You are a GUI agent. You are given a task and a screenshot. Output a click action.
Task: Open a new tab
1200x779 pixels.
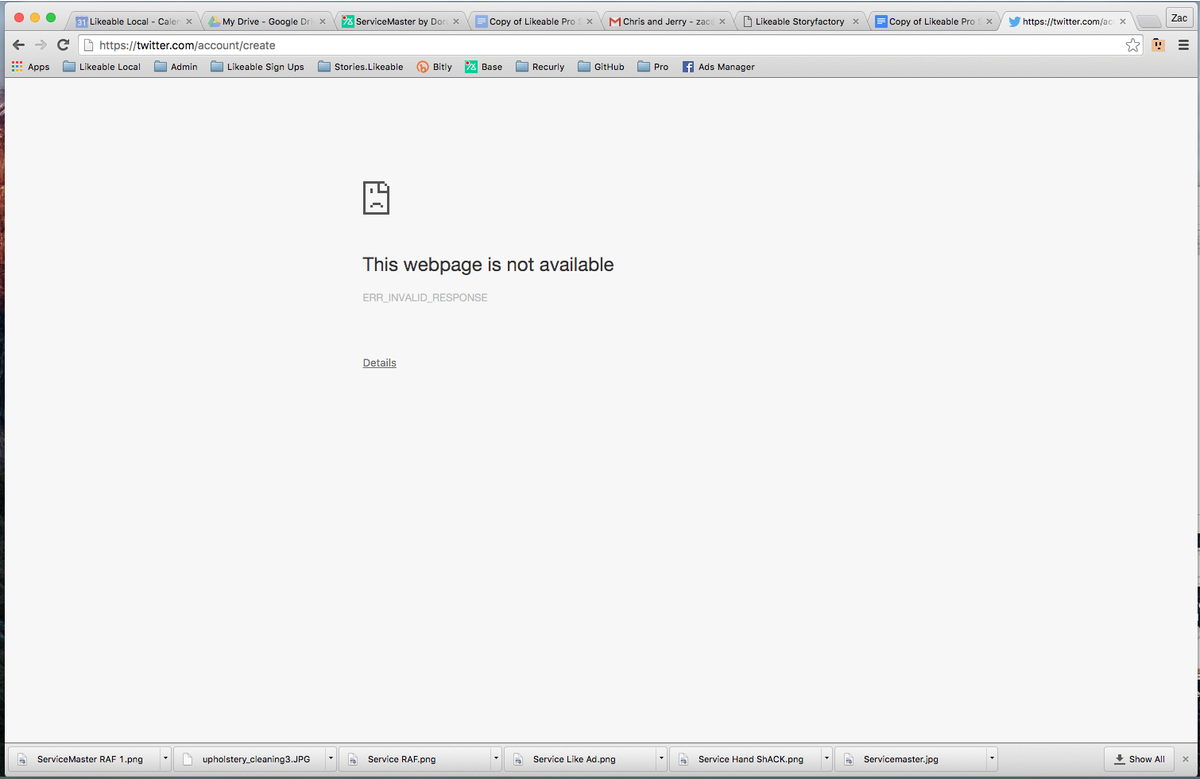coord(1148,22)
